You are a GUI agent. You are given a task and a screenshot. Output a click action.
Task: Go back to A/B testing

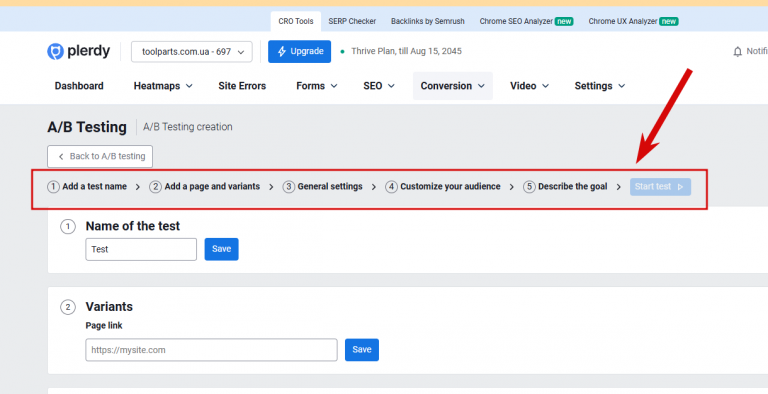(100, 156)
